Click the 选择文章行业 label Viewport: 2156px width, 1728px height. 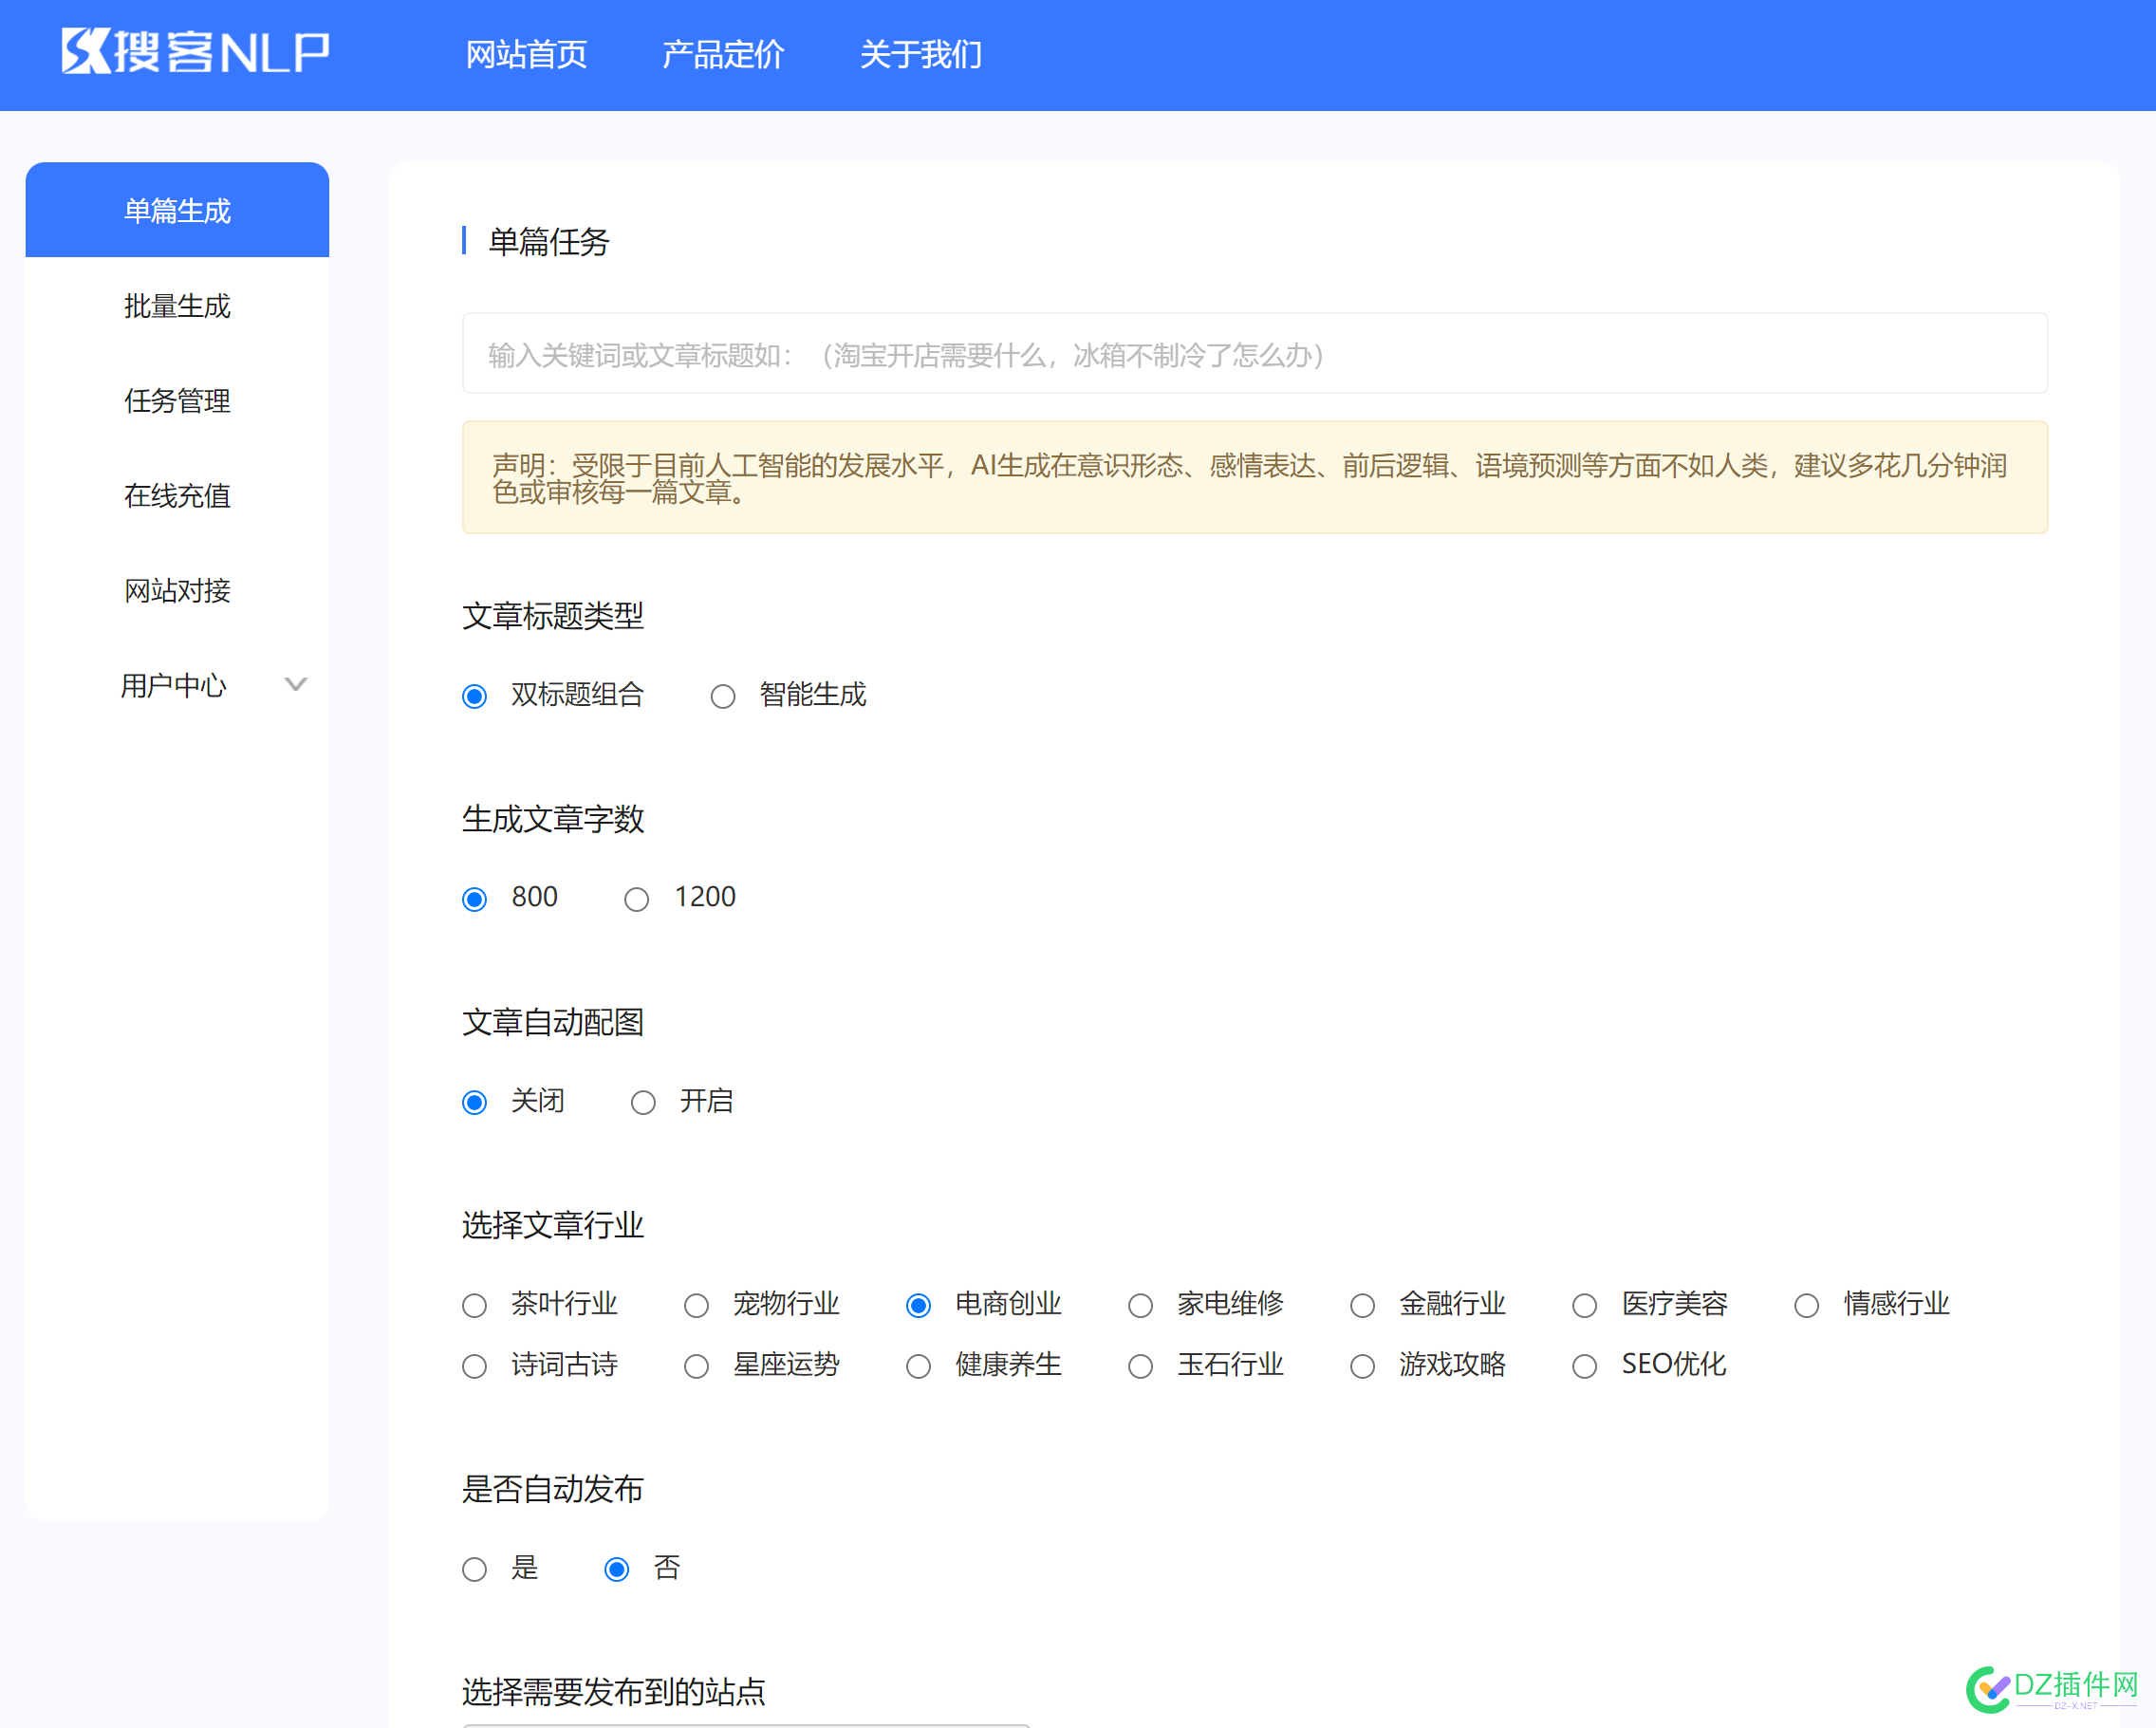(x=553, y=1224)
